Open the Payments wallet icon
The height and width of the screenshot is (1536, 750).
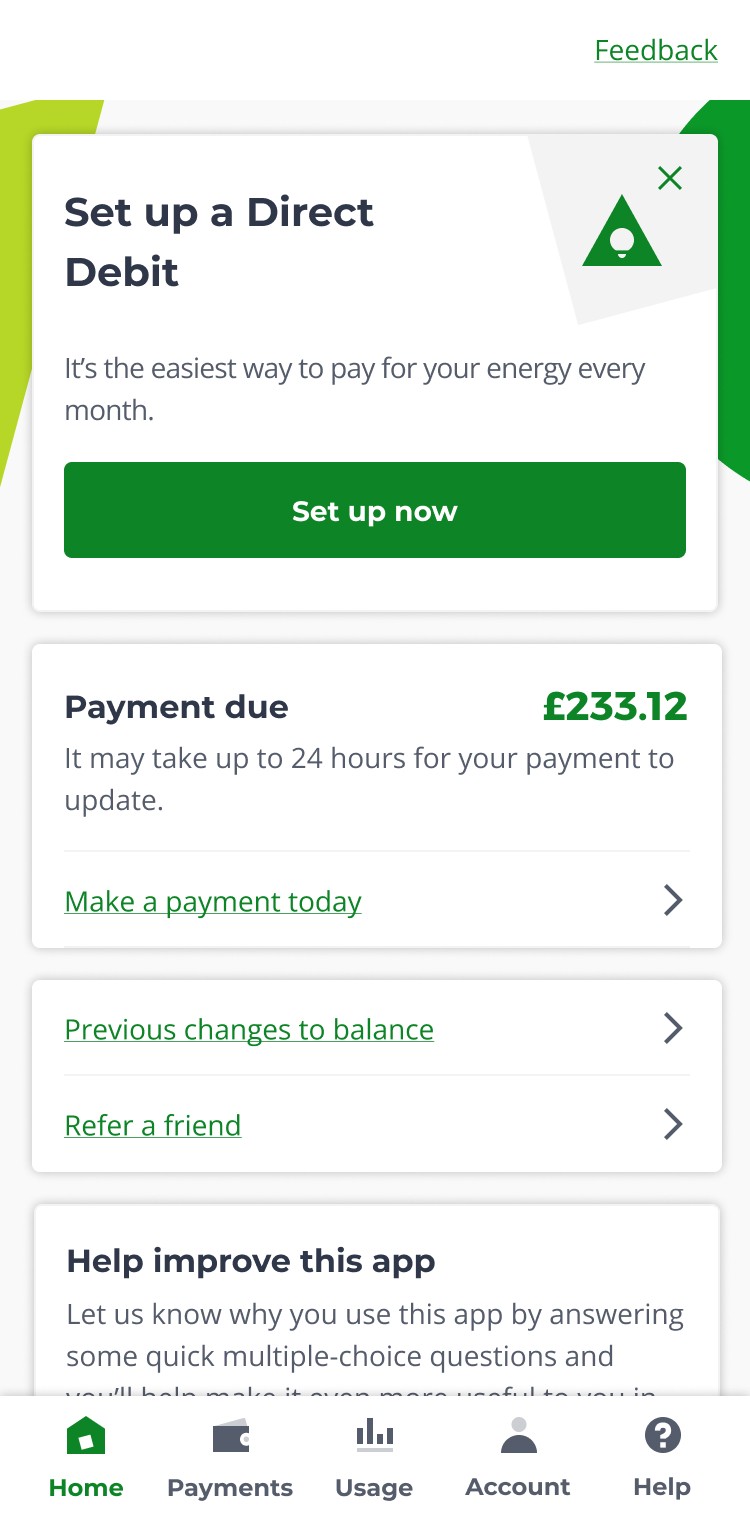click(x=230, y=1437)
